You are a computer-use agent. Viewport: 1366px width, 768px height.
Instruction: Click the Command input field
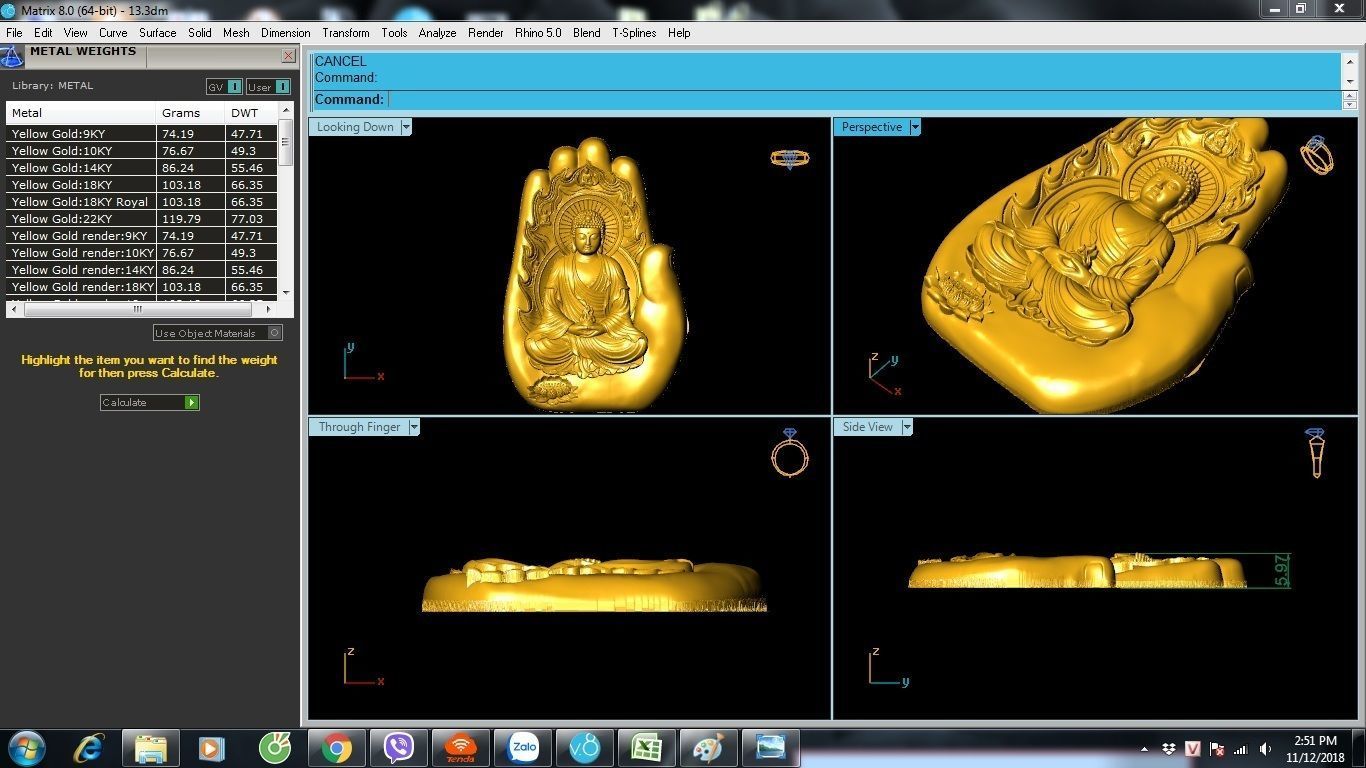point(864,99)
